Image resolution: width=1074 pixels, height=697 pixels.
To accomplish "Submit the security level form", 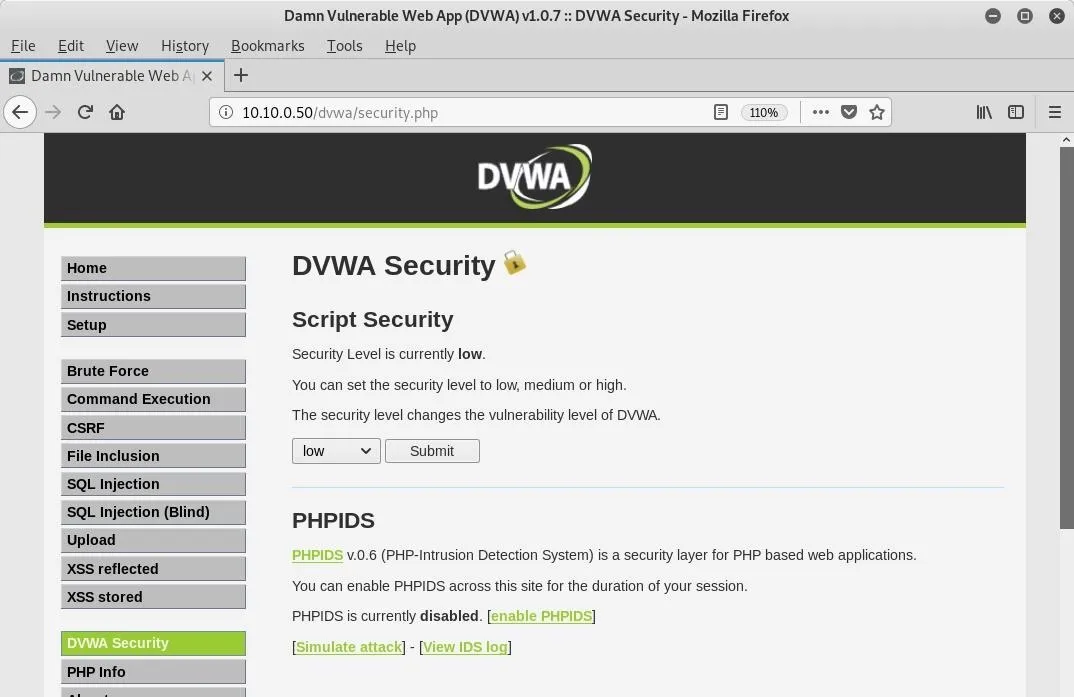I will point(432,451).
